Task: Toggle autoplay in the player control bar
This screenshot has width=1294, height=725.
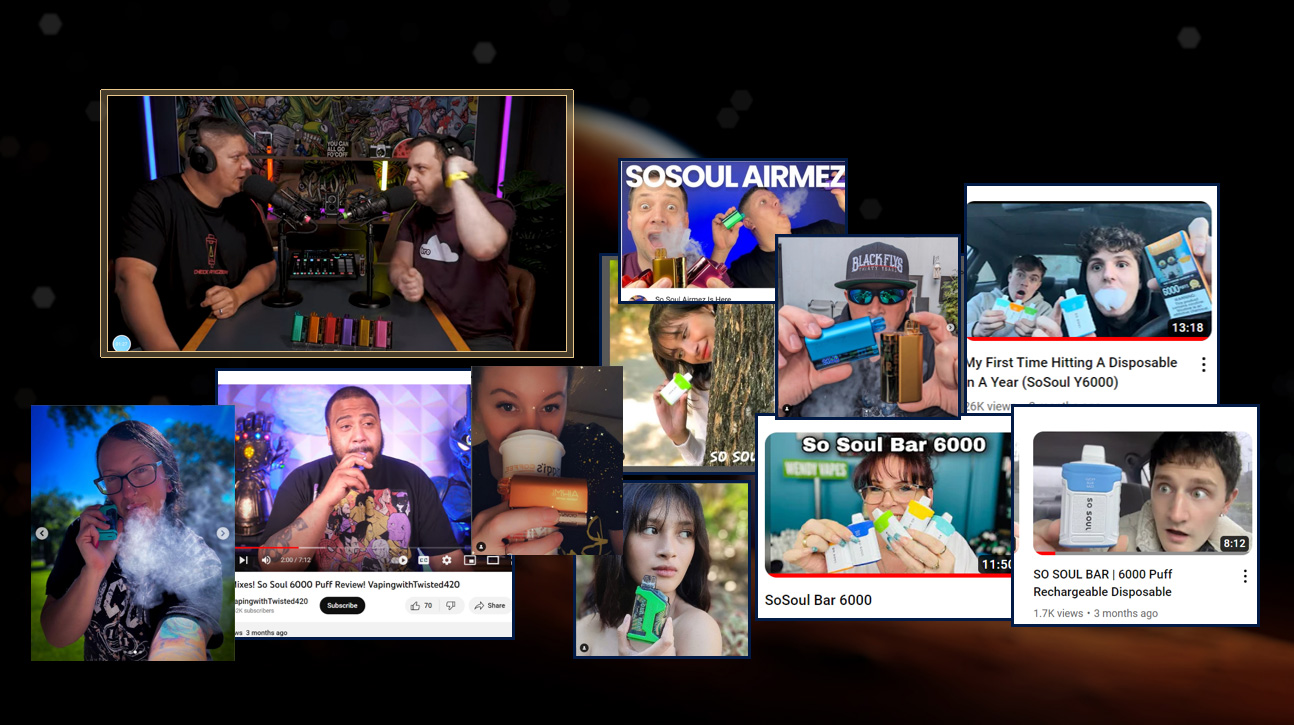Action: pyautogui.click(x=402, y=560)
